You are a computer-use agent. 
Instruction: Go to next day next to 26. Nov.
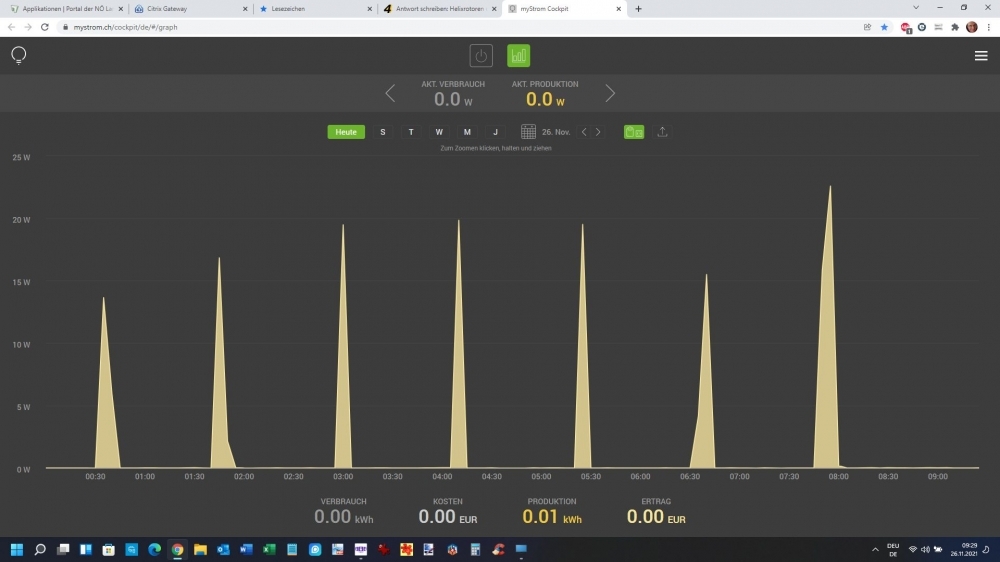point(598,132)
